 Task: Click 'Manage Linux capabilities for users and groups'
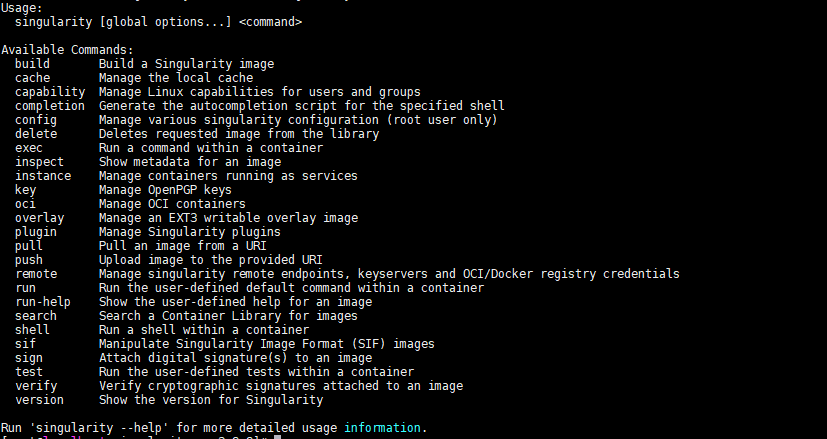click(x=259, y=92)
